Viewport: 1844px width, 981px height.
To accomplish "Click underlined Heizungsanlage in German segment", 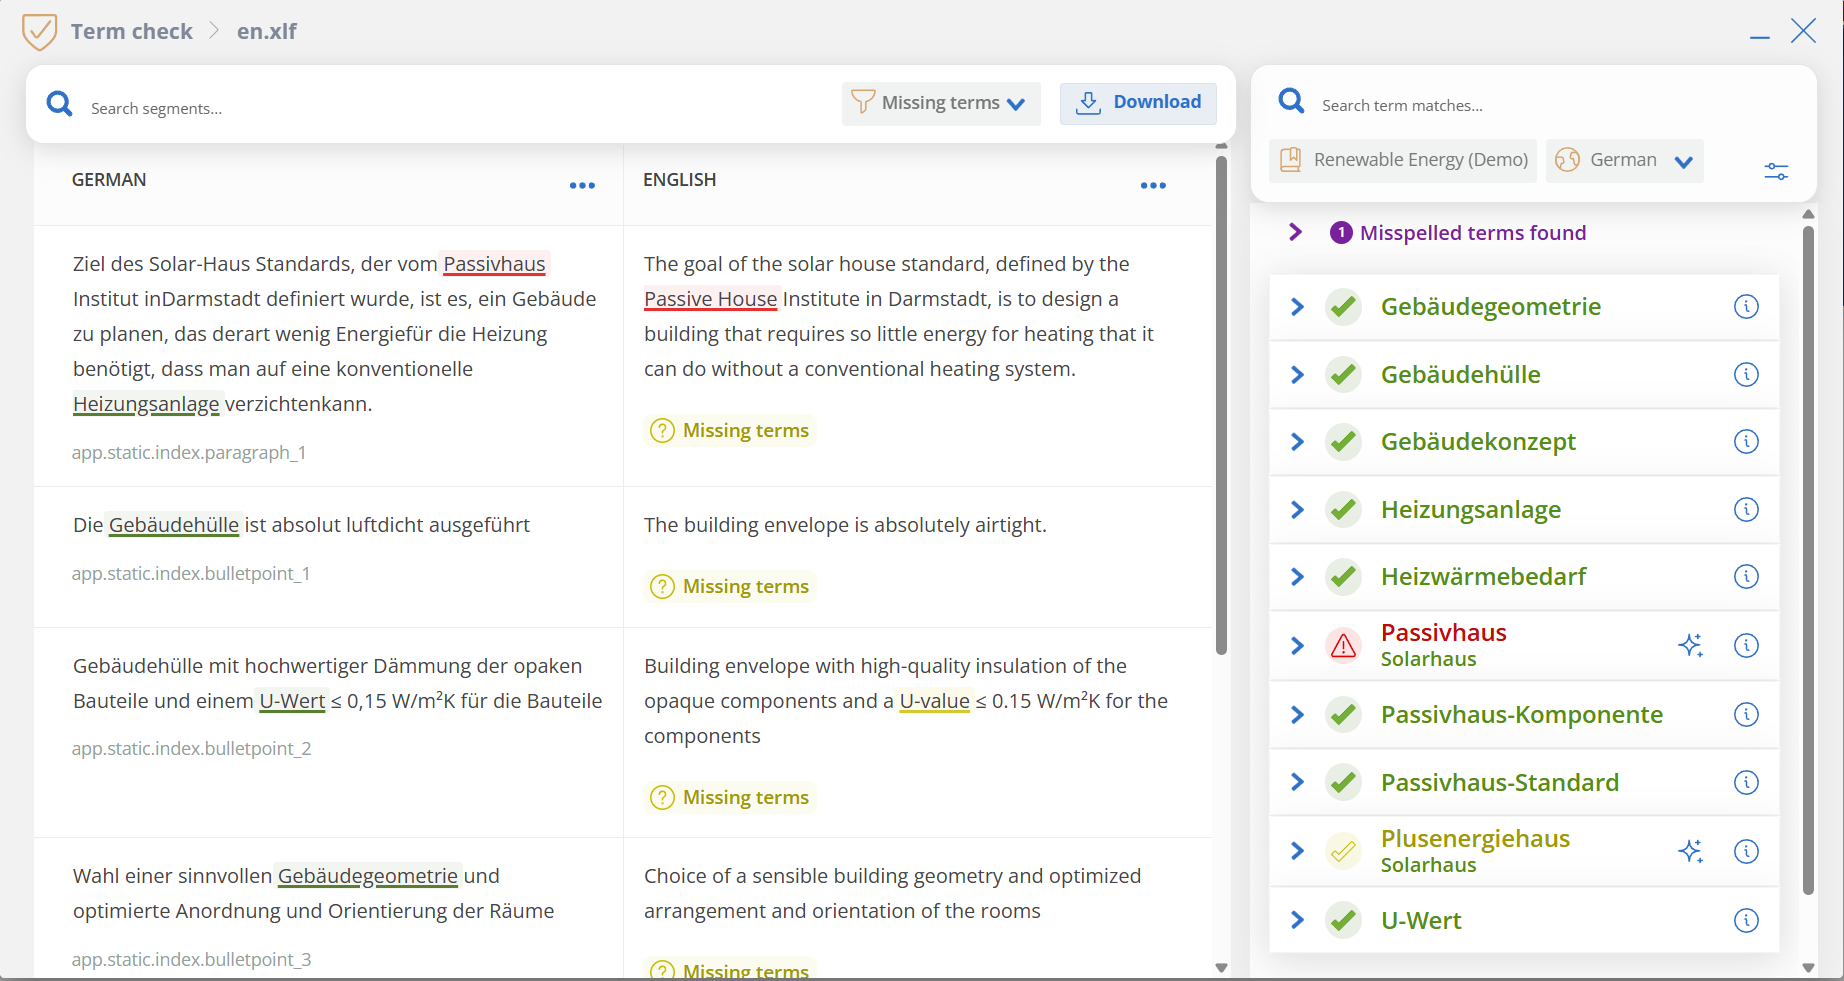I will (x=146, y=404).
